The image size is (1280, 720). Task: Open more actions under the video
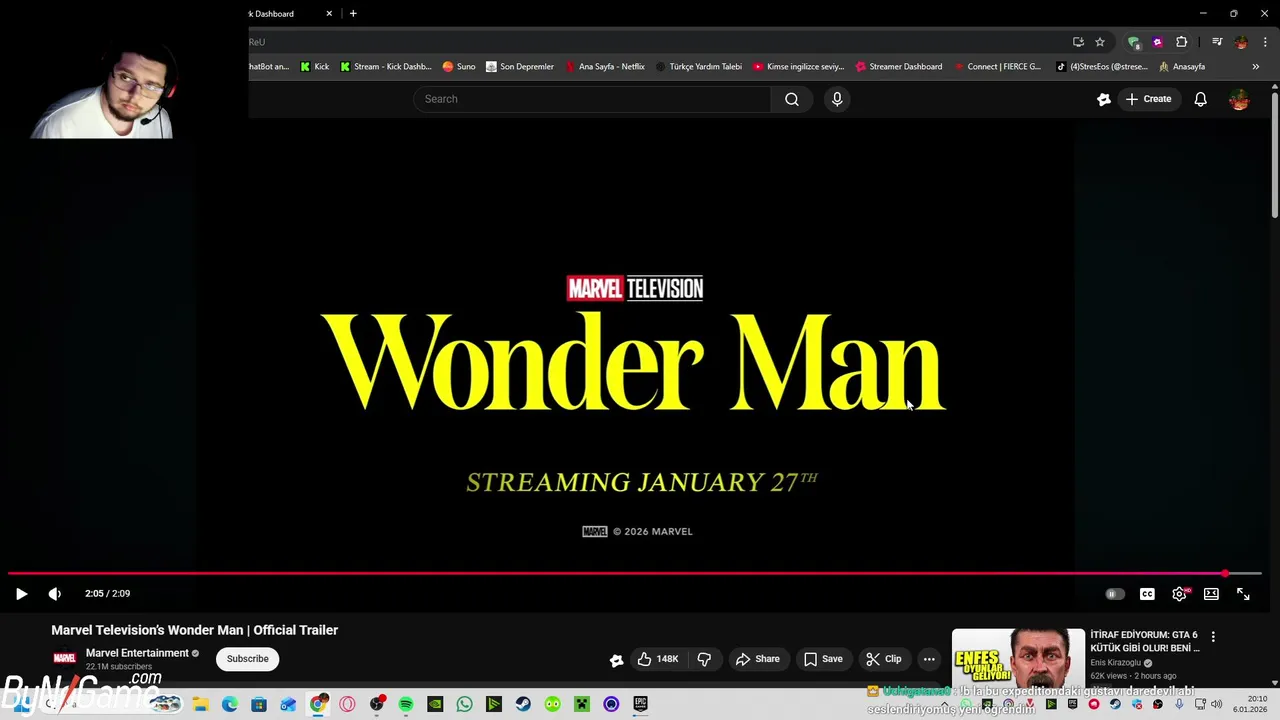(929, 659)
